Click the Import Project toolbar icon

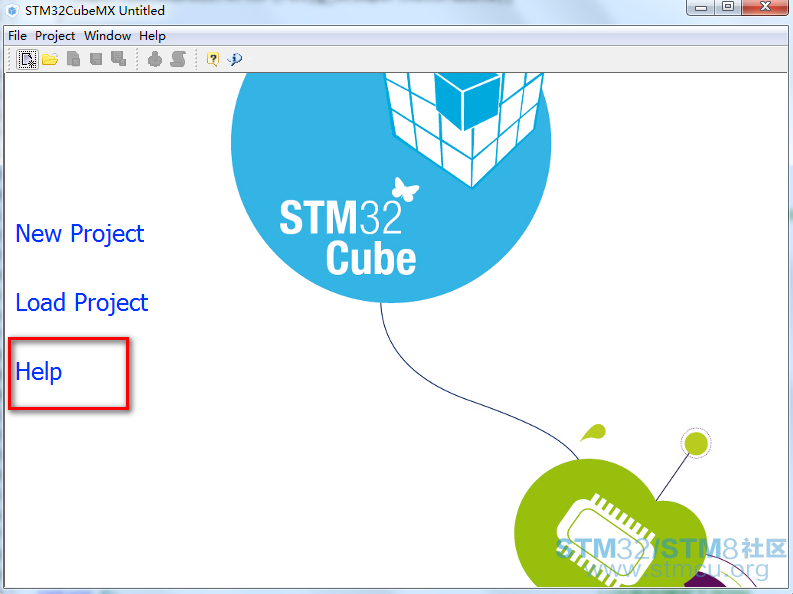pos(73,59)
